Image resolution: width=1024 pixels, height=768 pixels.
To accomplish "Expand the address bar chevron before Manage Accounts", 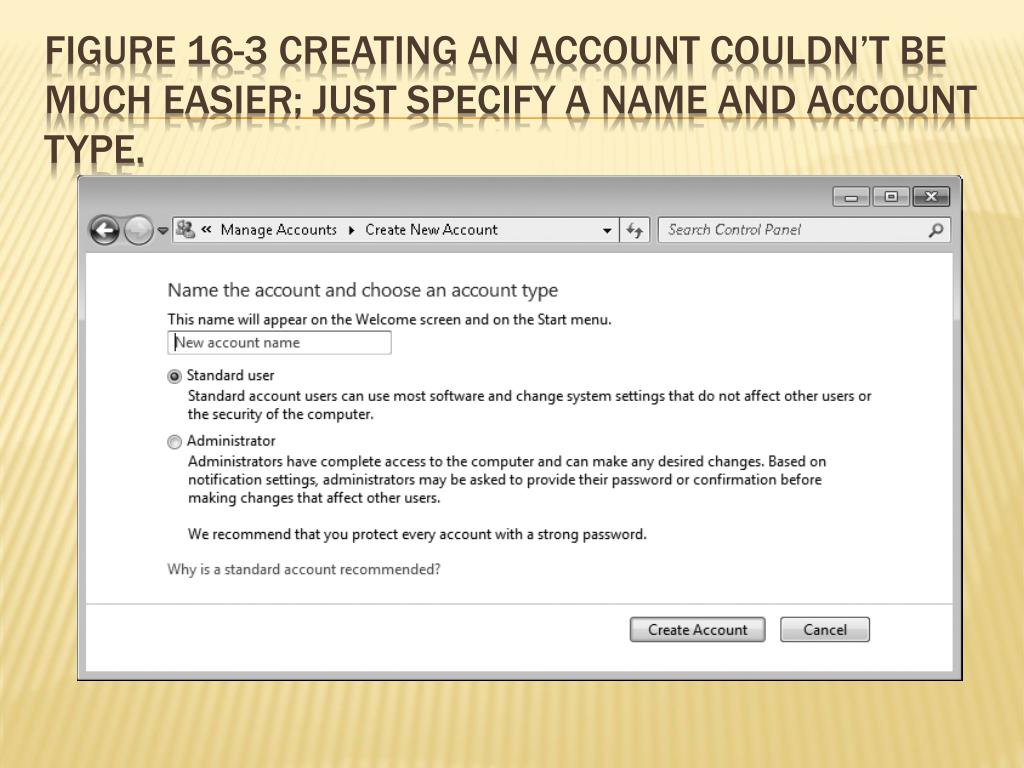I will coord(206,229).
